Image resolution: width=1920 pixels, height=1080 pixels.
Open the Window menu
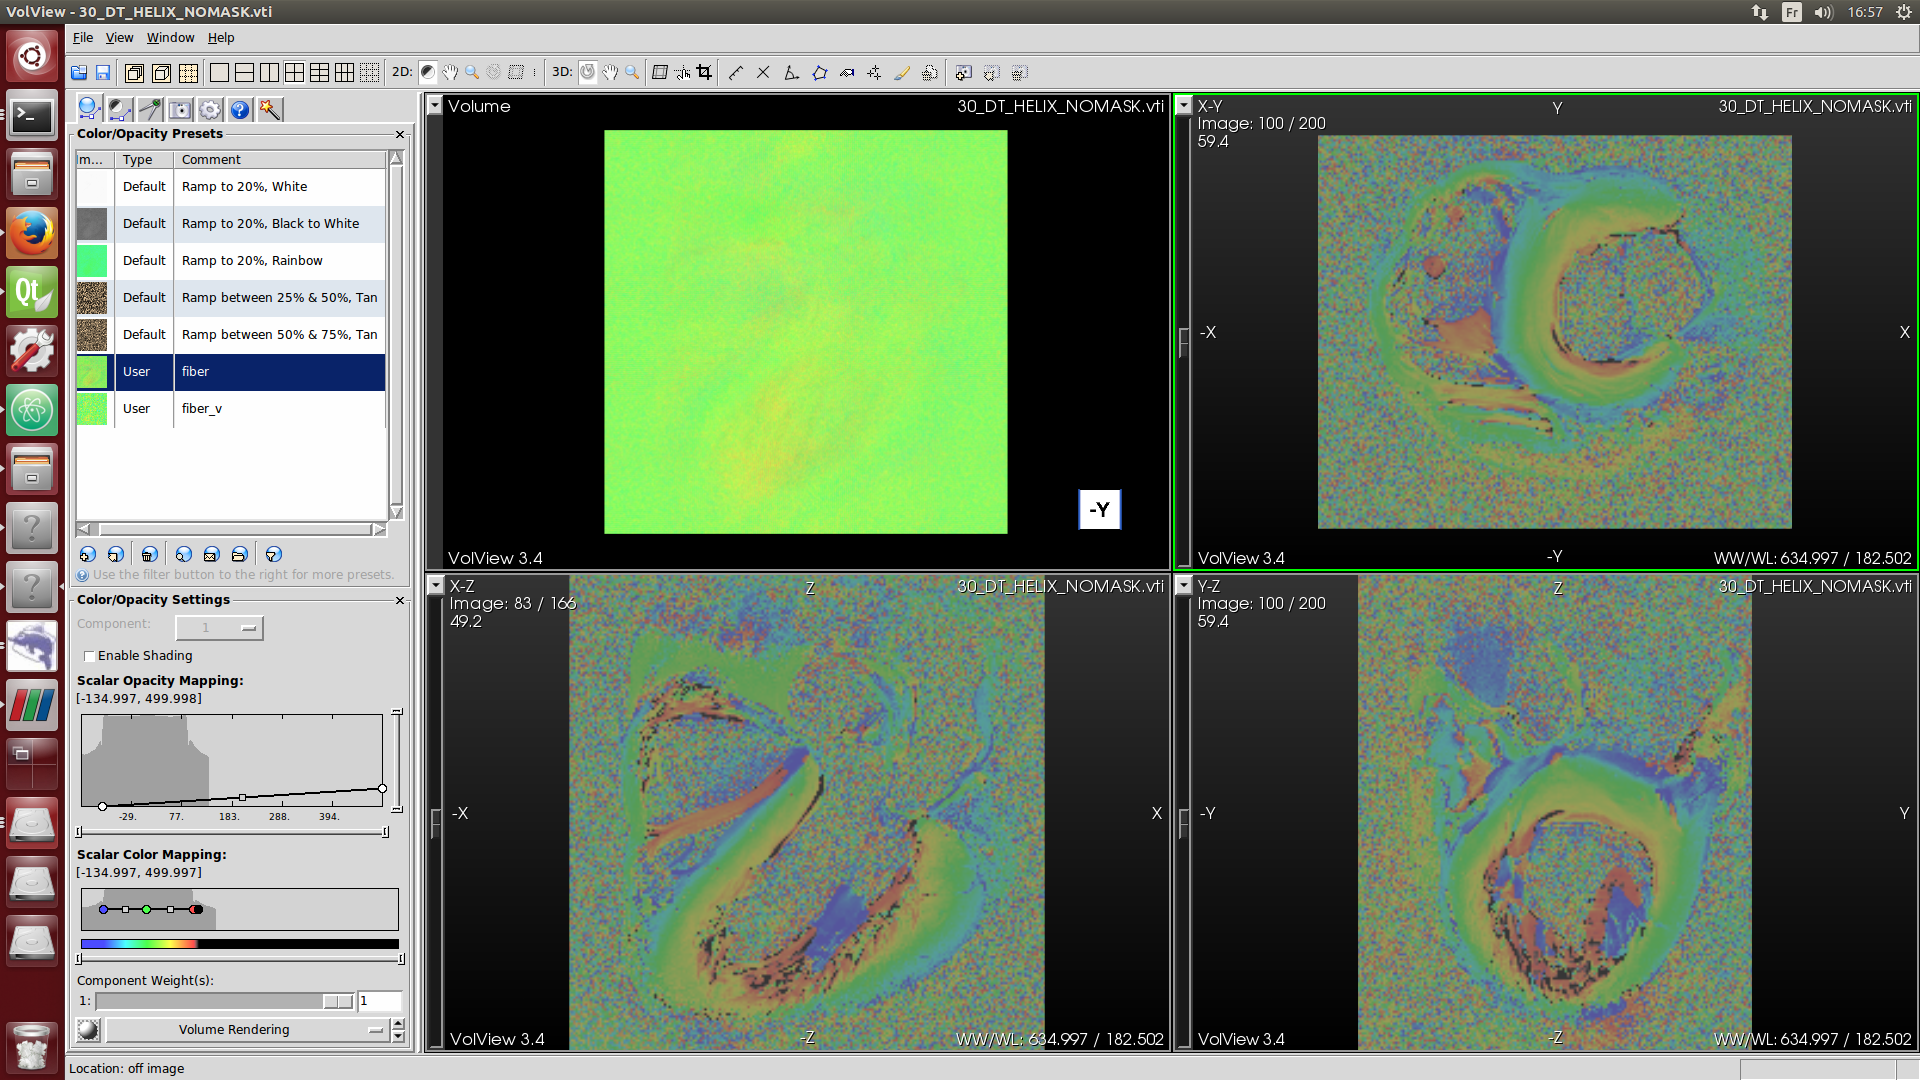[x=170, y=37]
